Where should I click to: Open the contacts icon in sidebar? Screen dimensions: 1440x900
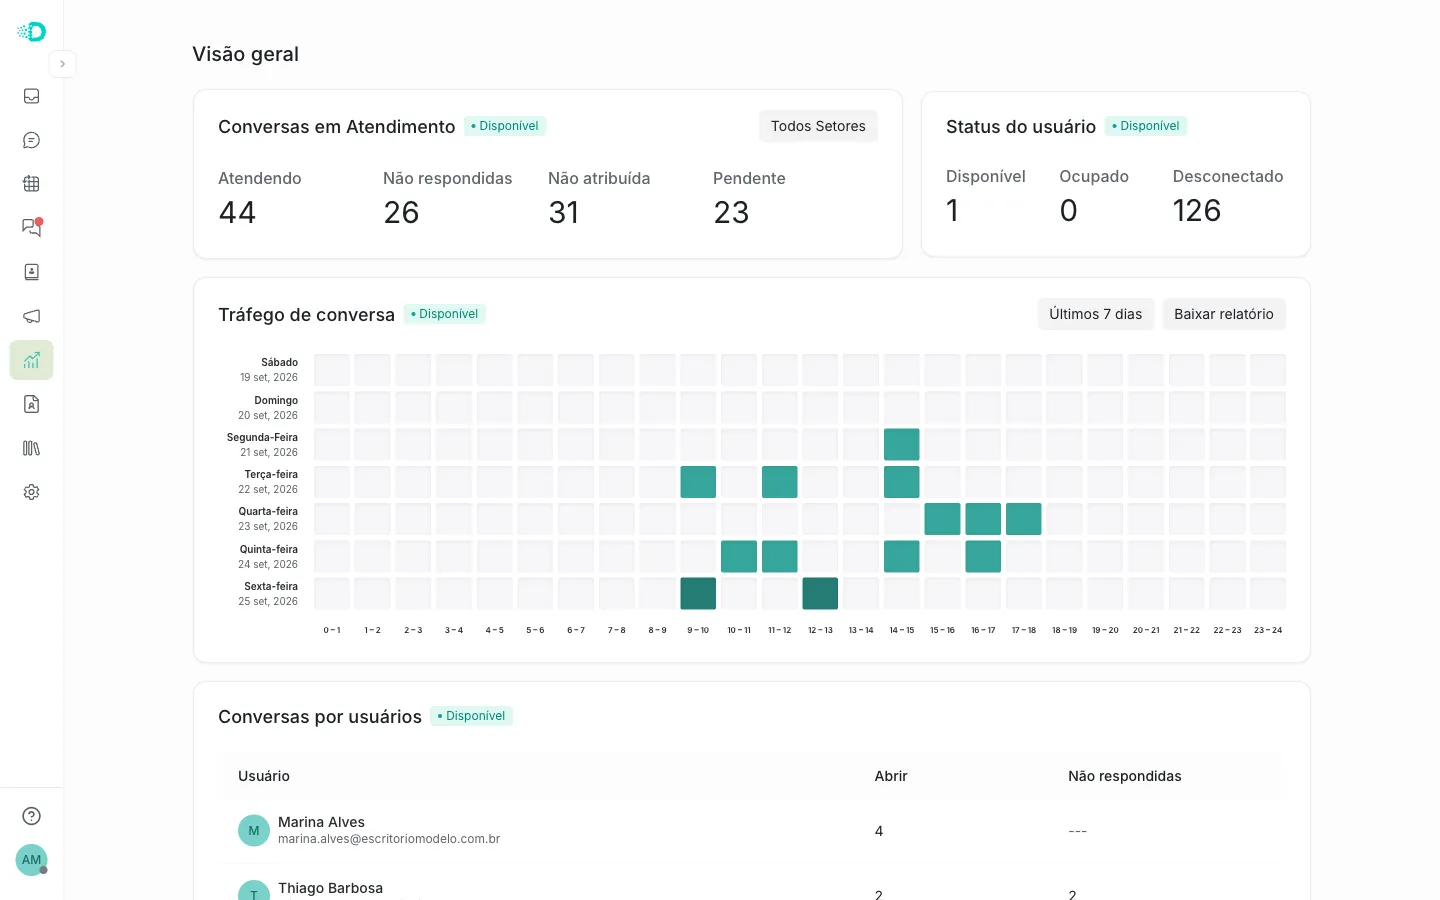(x=31, y=272)
